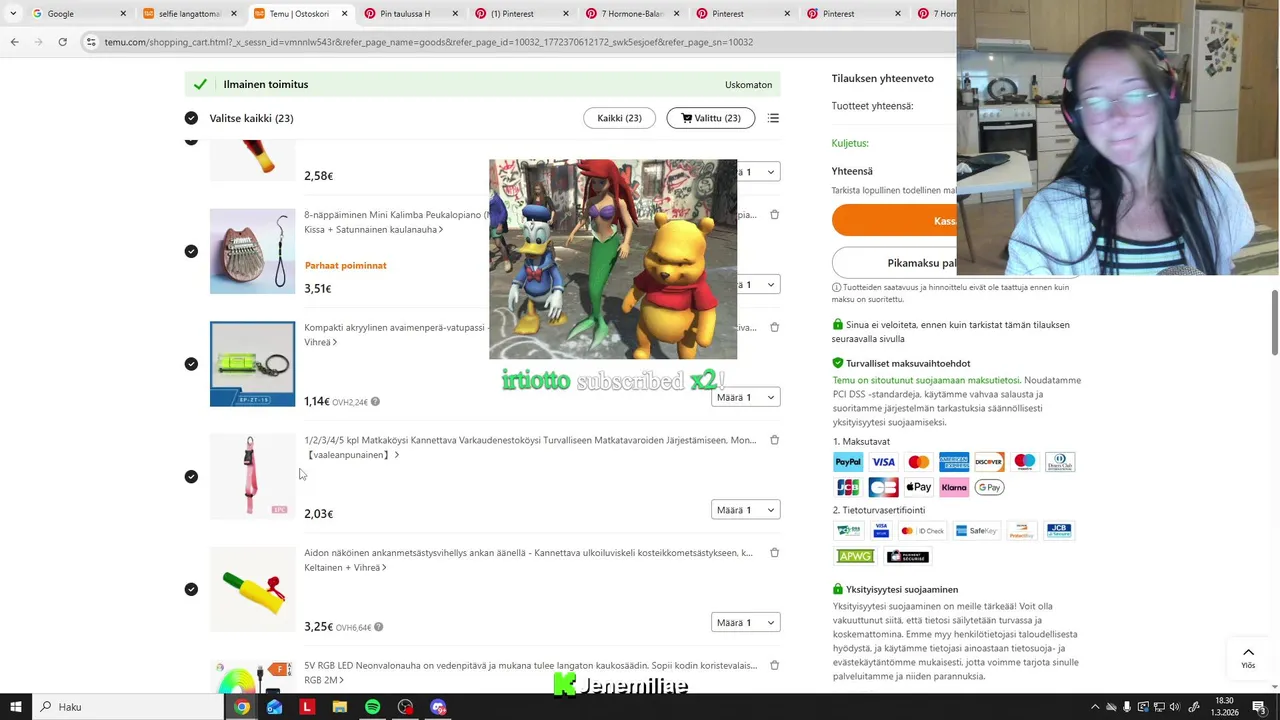Click the Kaikki (23) filter button
This screenshot has width=1280, height=720.
click(619, 118)
